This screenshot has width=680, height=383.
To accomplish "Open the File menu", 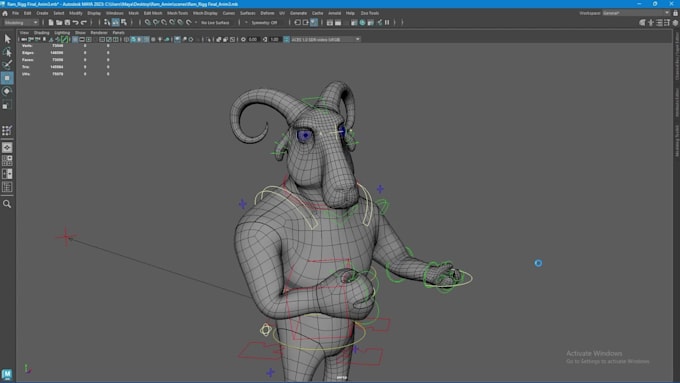I will (x=15, y=13).
